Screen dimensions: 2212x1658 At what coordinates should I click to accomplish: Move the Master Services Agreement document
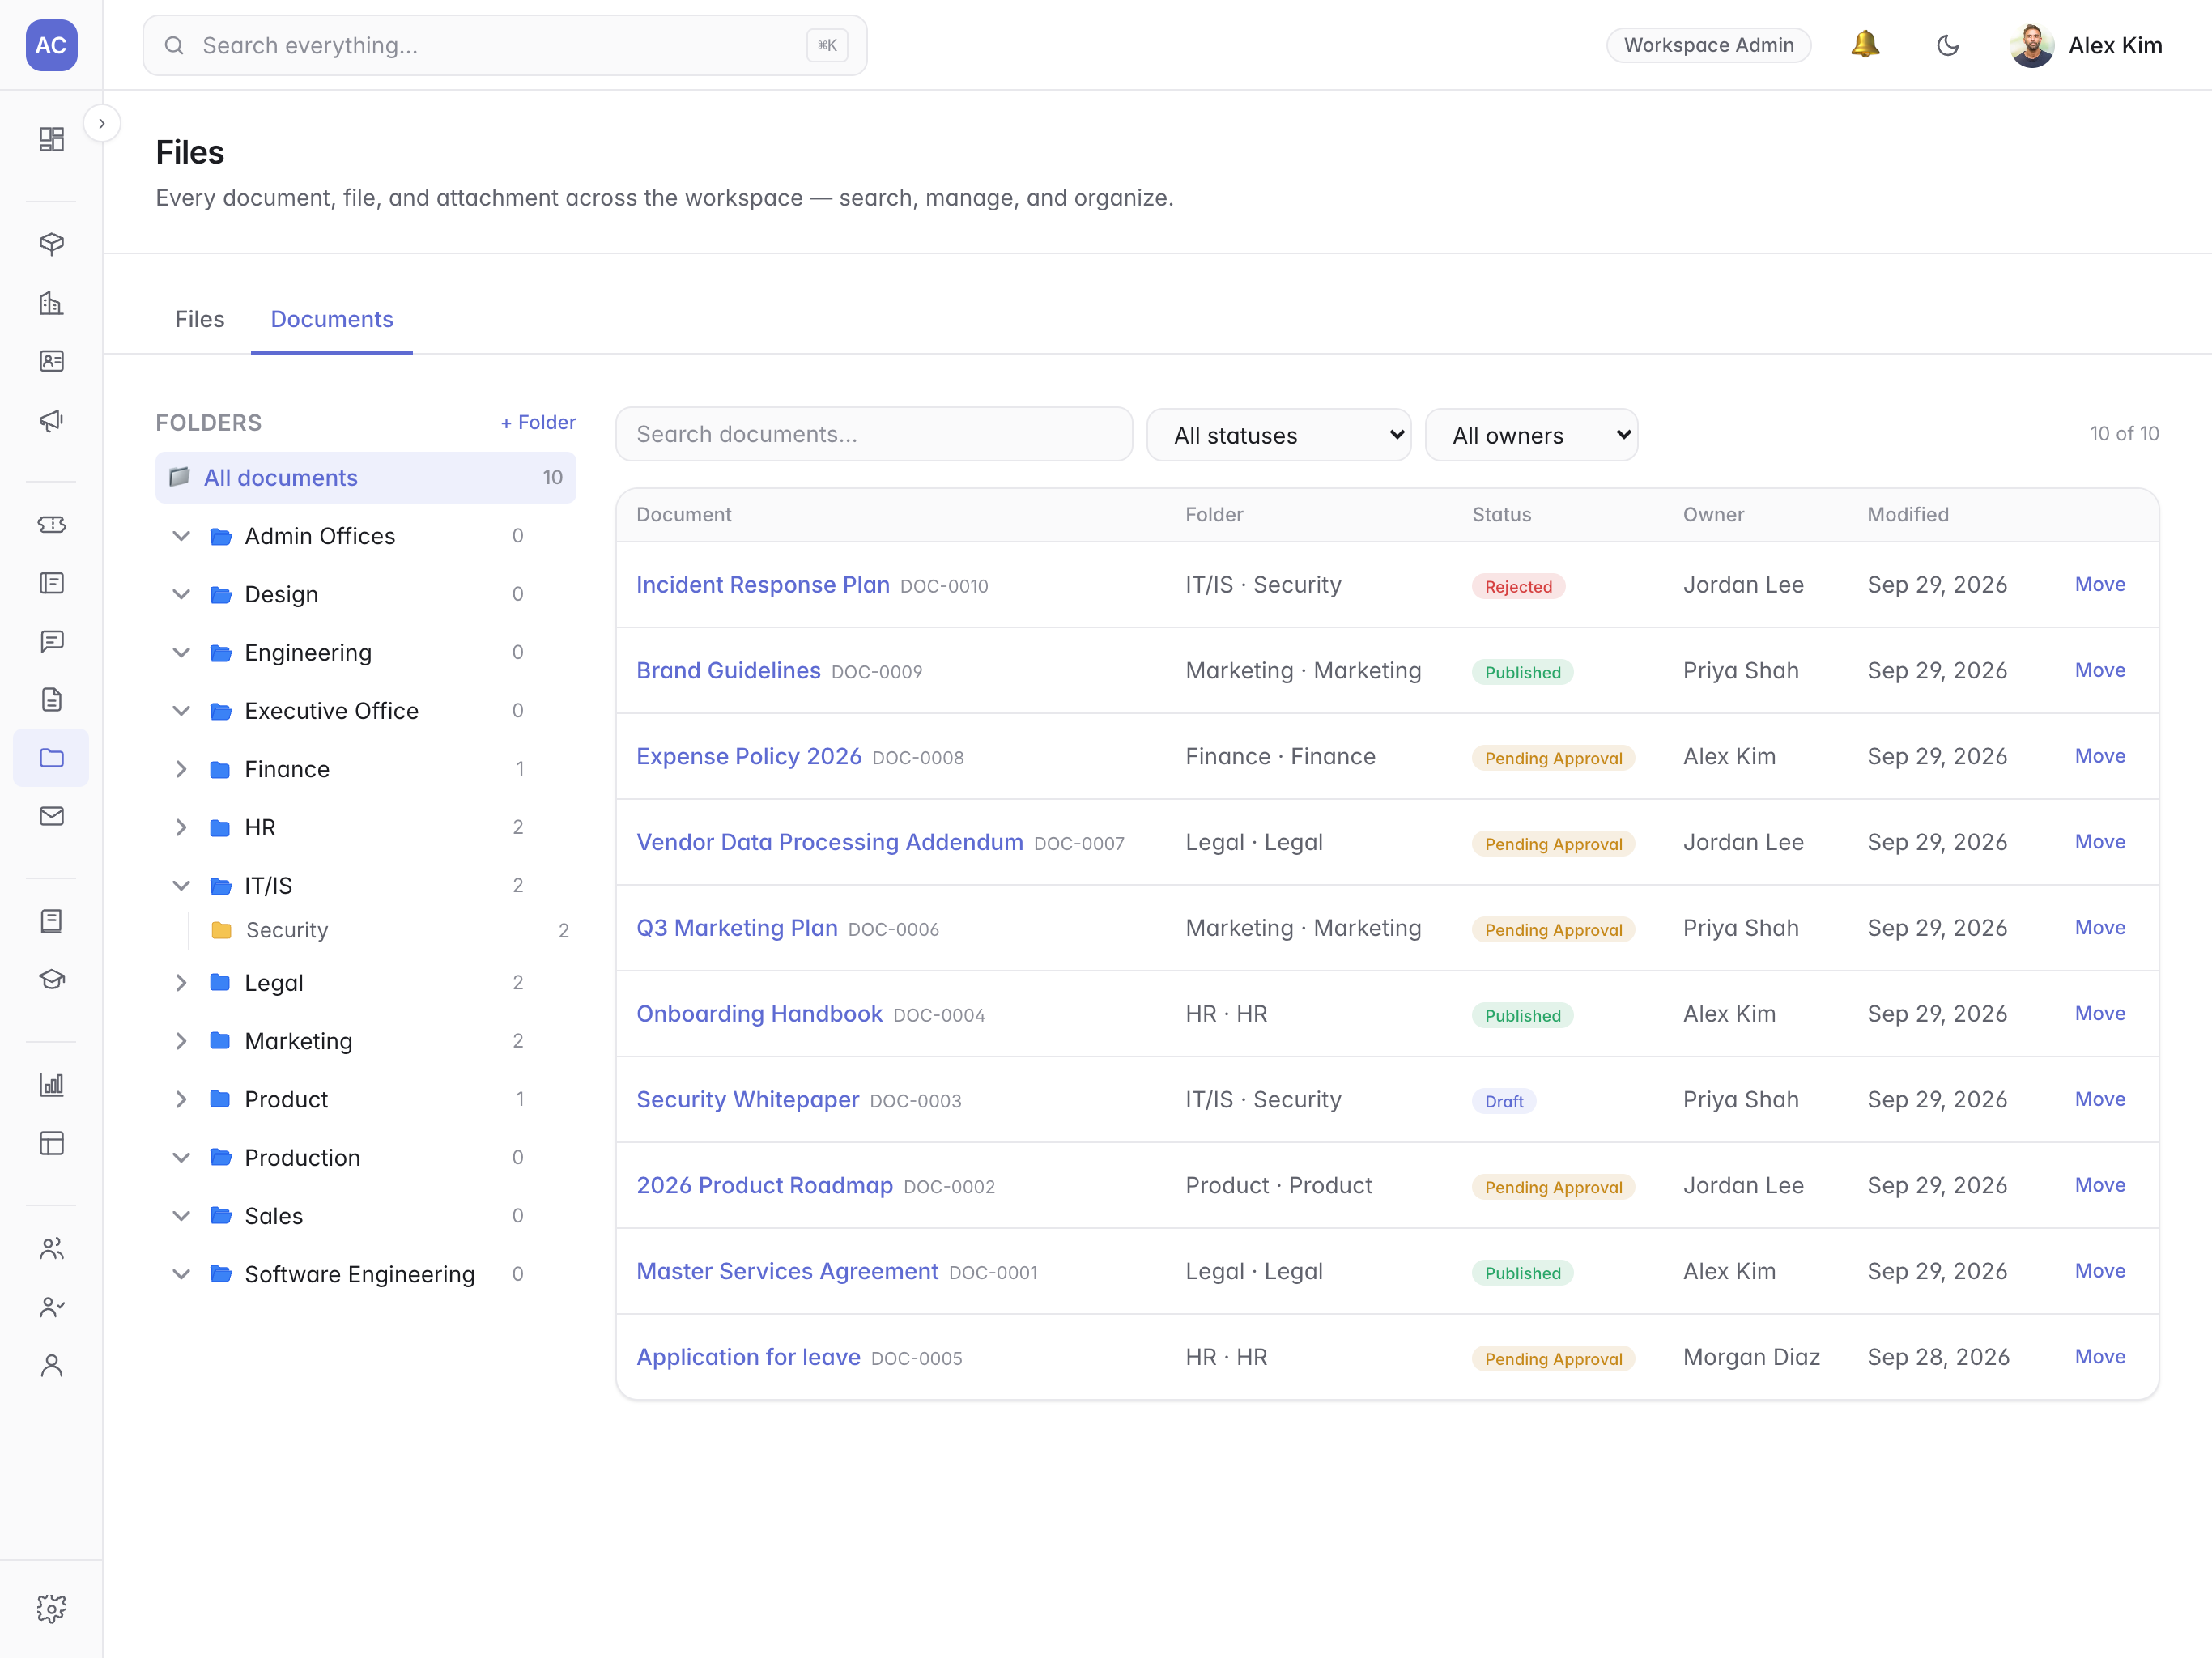coord(2099,1271)
